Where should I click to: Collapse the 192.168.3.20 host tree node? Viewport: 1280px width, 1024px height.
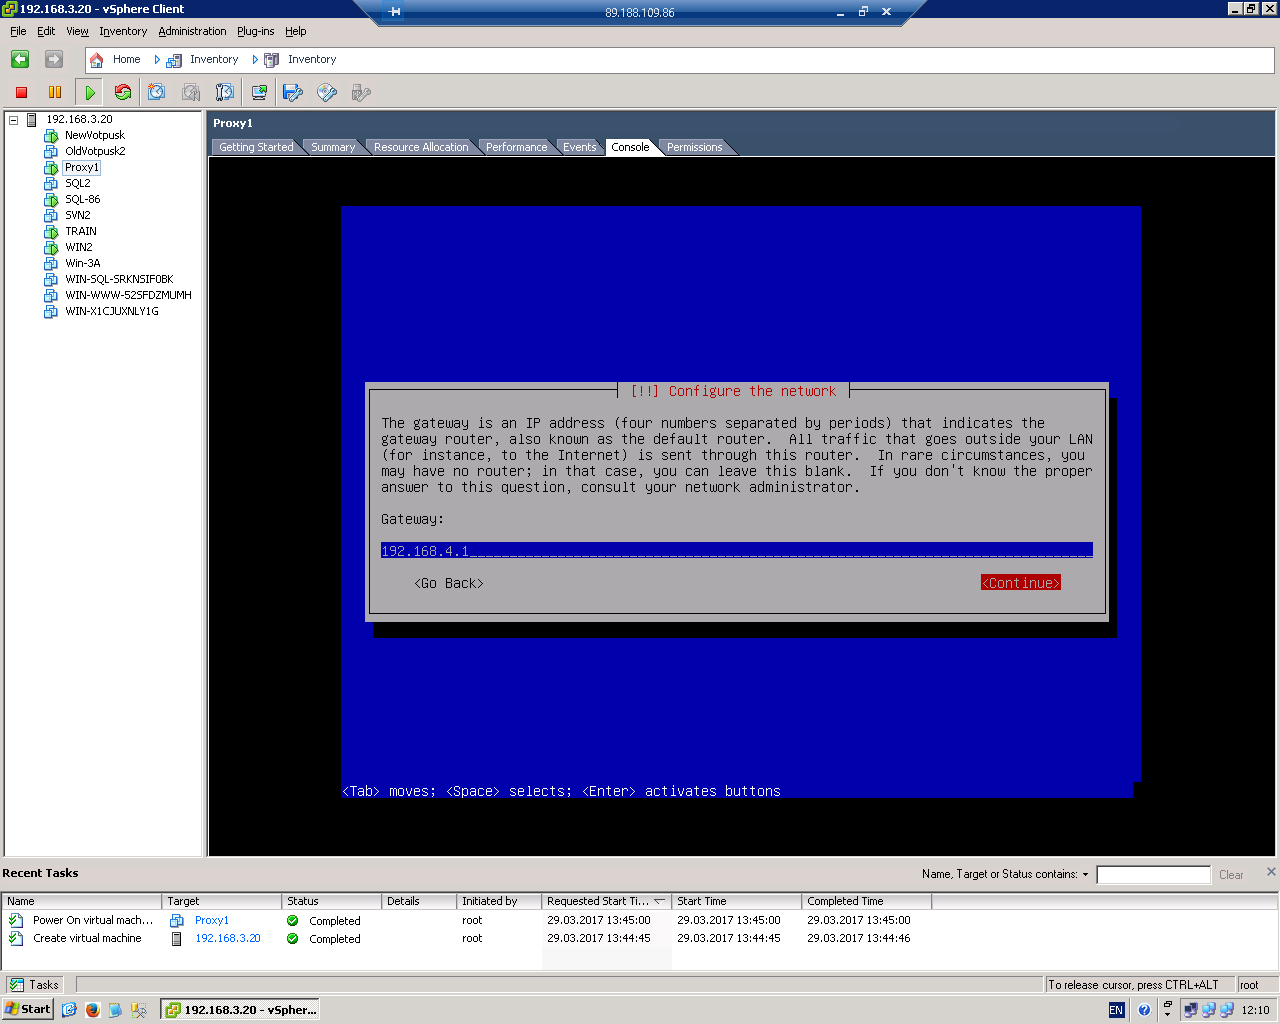coord(14,120)
